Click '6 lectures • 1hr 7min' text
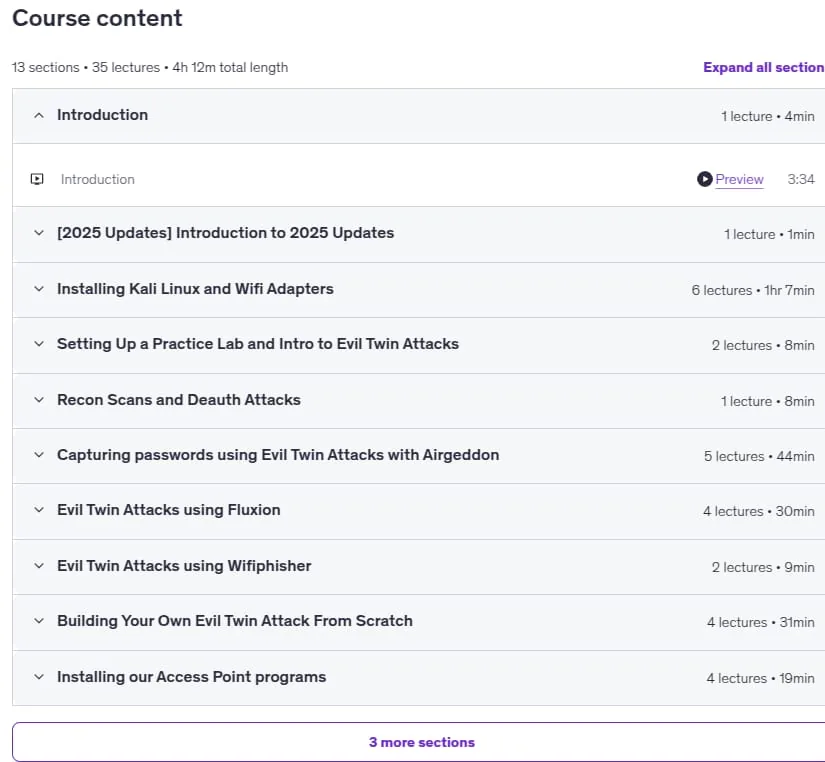 (753, 290)
